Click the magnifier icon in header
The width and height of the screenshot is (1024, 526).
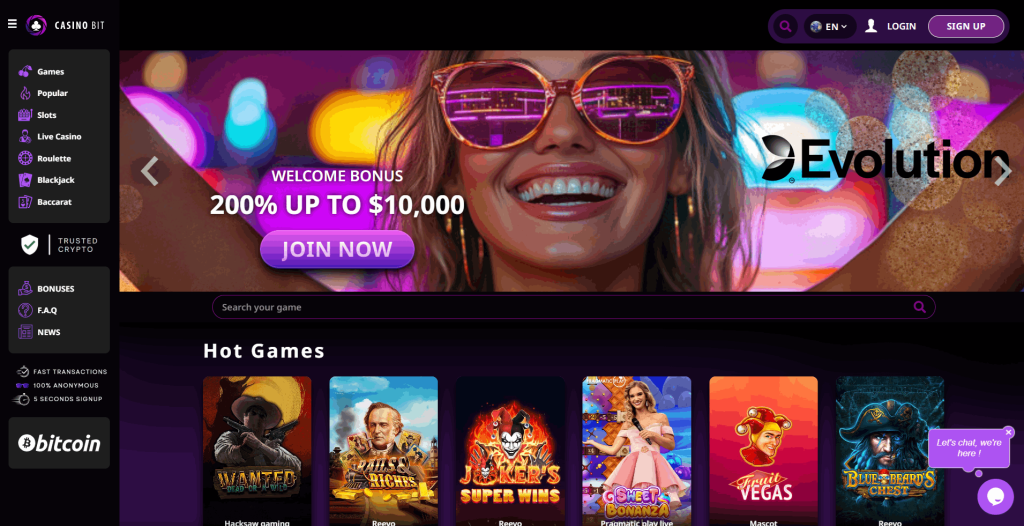[x=786, y=27]
